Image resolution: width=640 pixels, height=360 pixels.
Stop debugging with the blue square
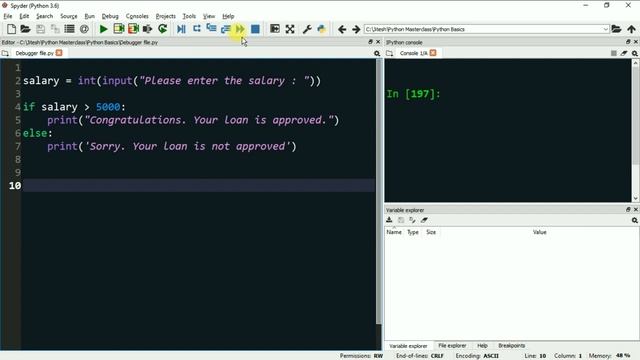click(255, 29)
